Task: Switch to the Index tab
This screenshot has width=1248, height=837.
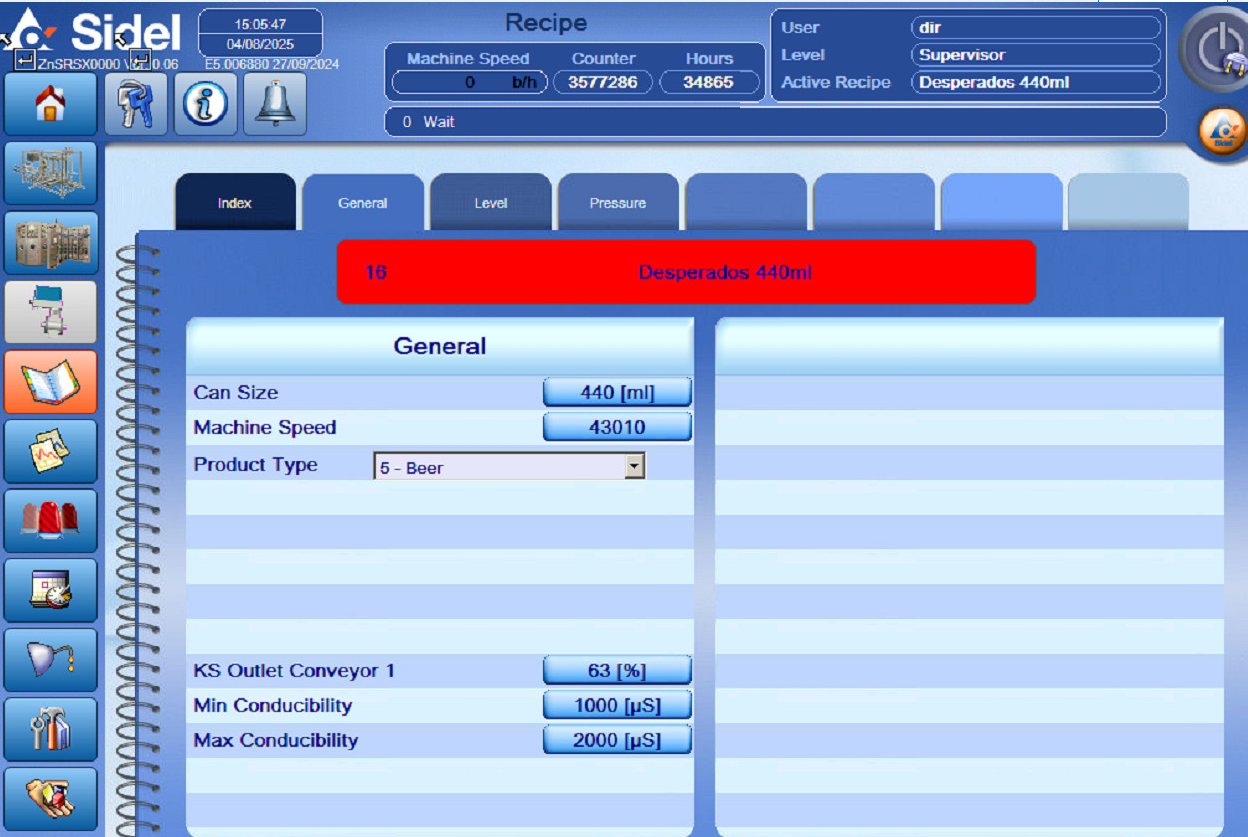Action: click(235, 203)
